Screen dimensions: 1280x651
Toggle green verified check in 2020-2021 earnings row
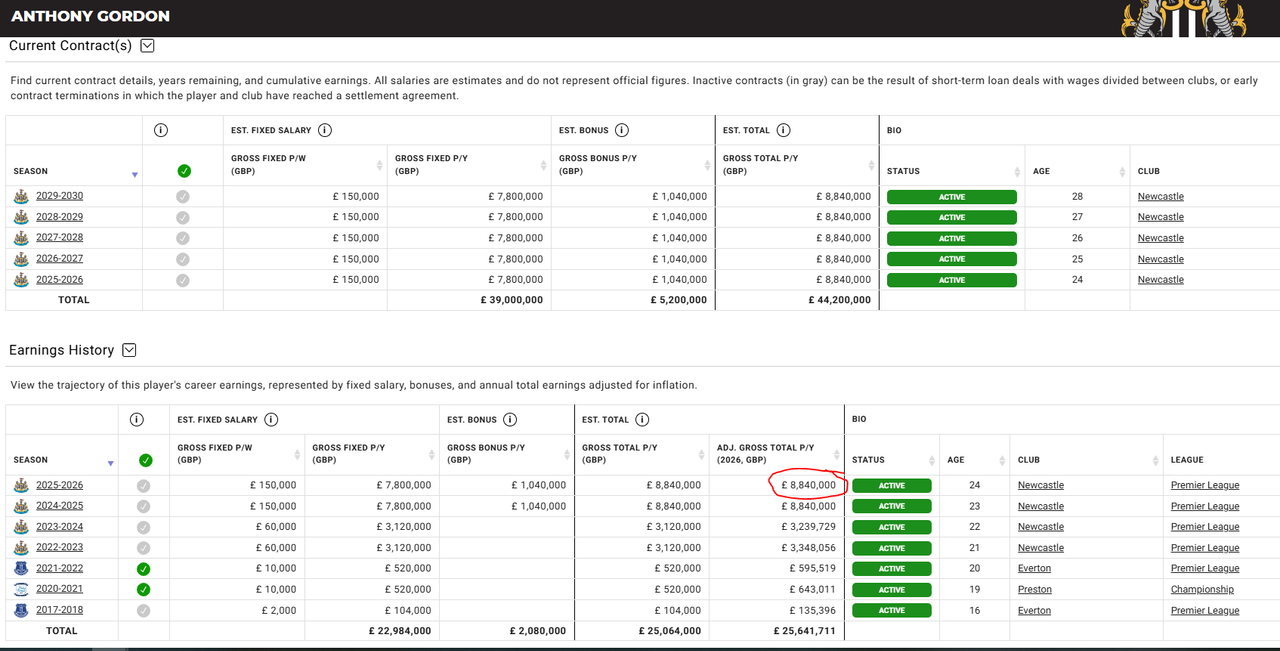click(144, 590)
